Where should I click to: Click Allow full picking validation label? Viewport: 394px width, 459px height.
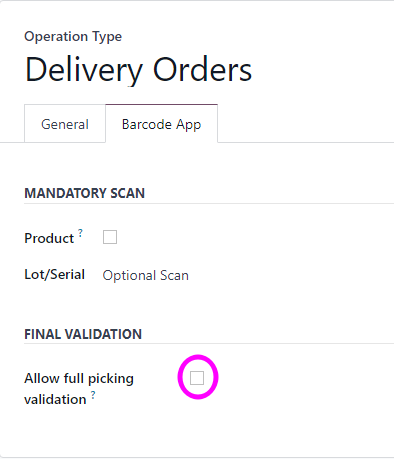pos(79,389)
